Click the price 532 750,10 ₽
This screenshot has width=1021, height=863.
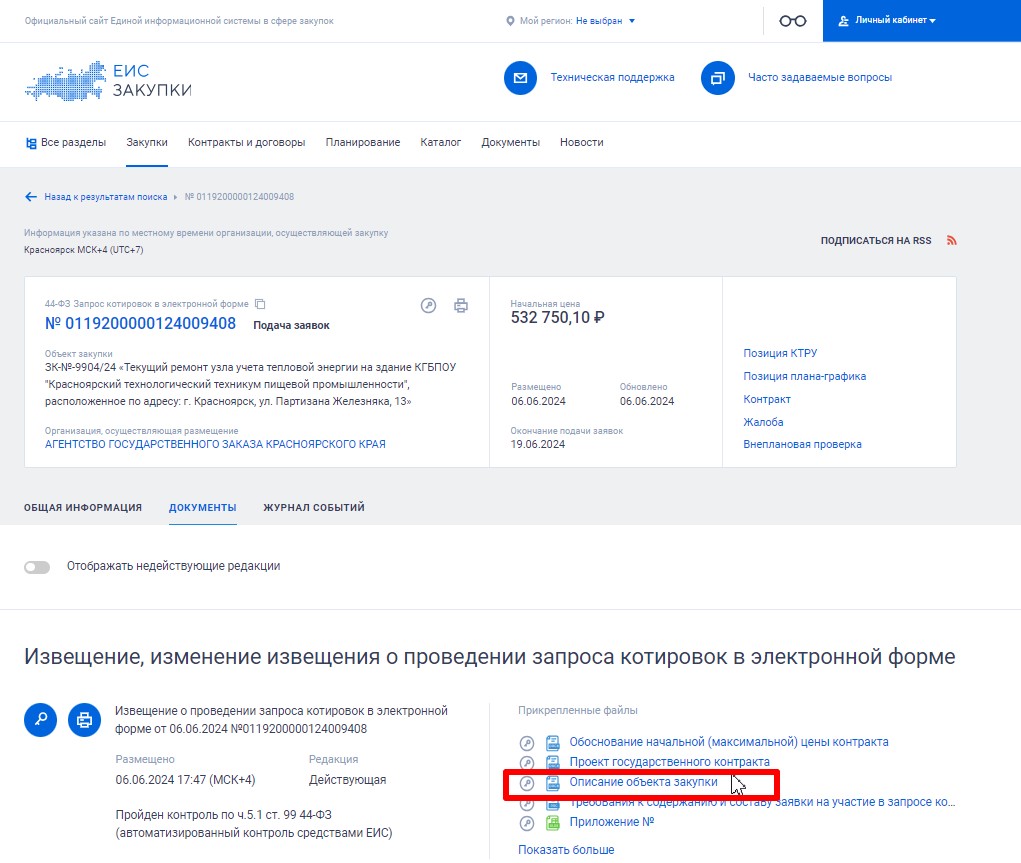coord(557,318)
